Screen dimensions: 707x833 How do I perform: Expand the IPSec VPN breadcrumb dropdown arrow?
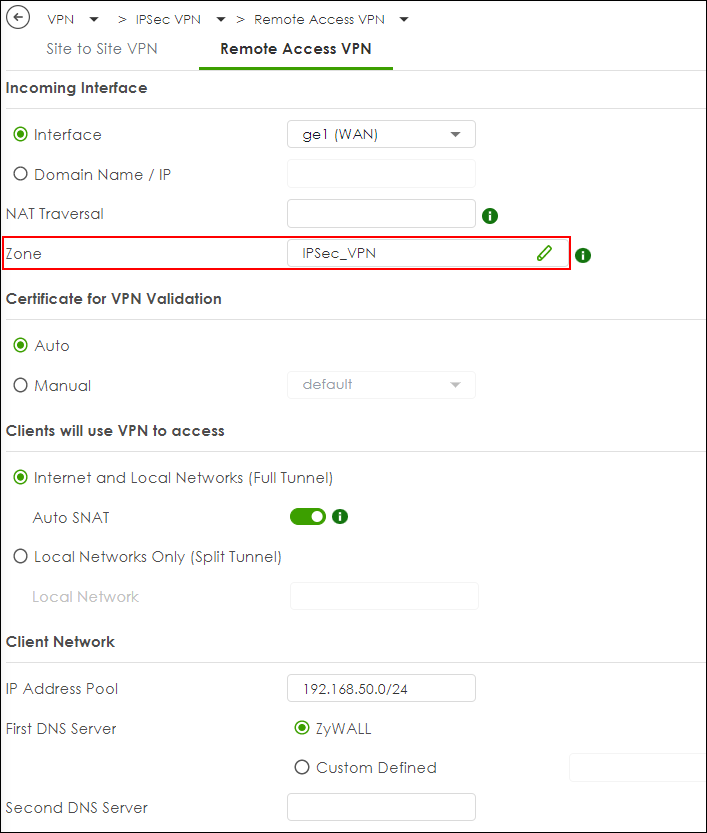click(x=221, y=20)
